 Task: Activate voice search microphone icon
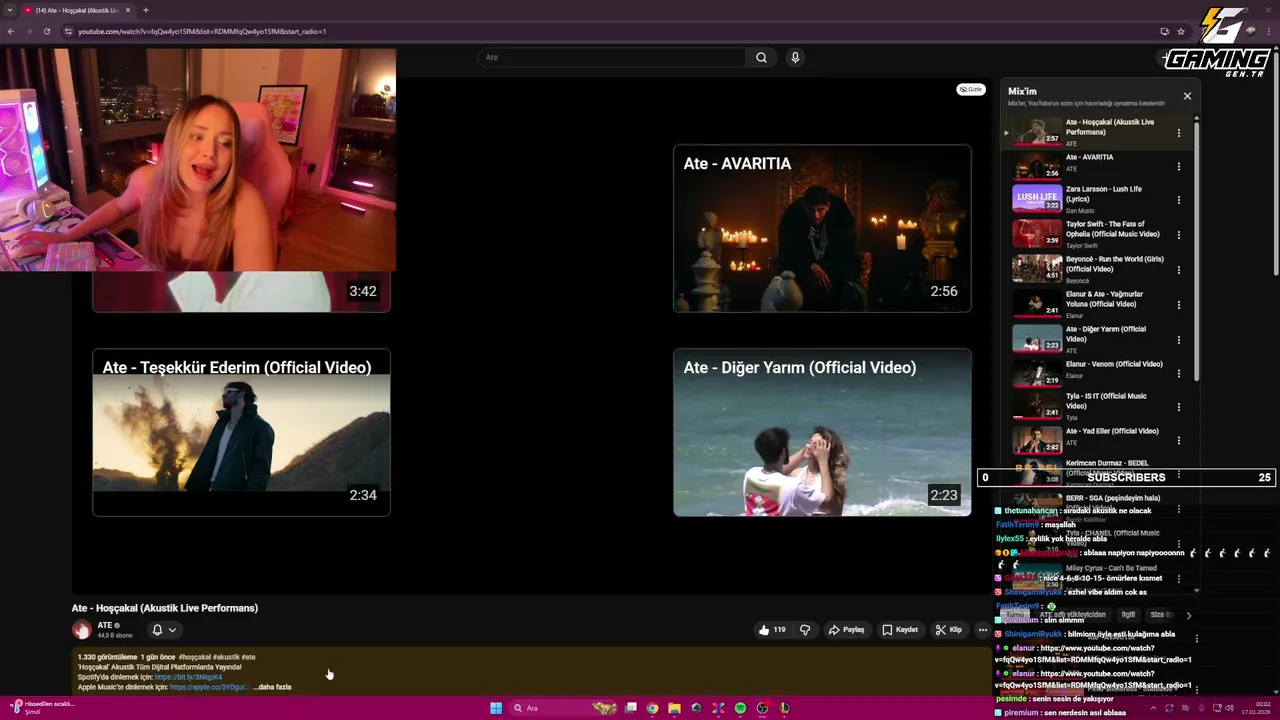pyautogui.click(x=795, y=57)
